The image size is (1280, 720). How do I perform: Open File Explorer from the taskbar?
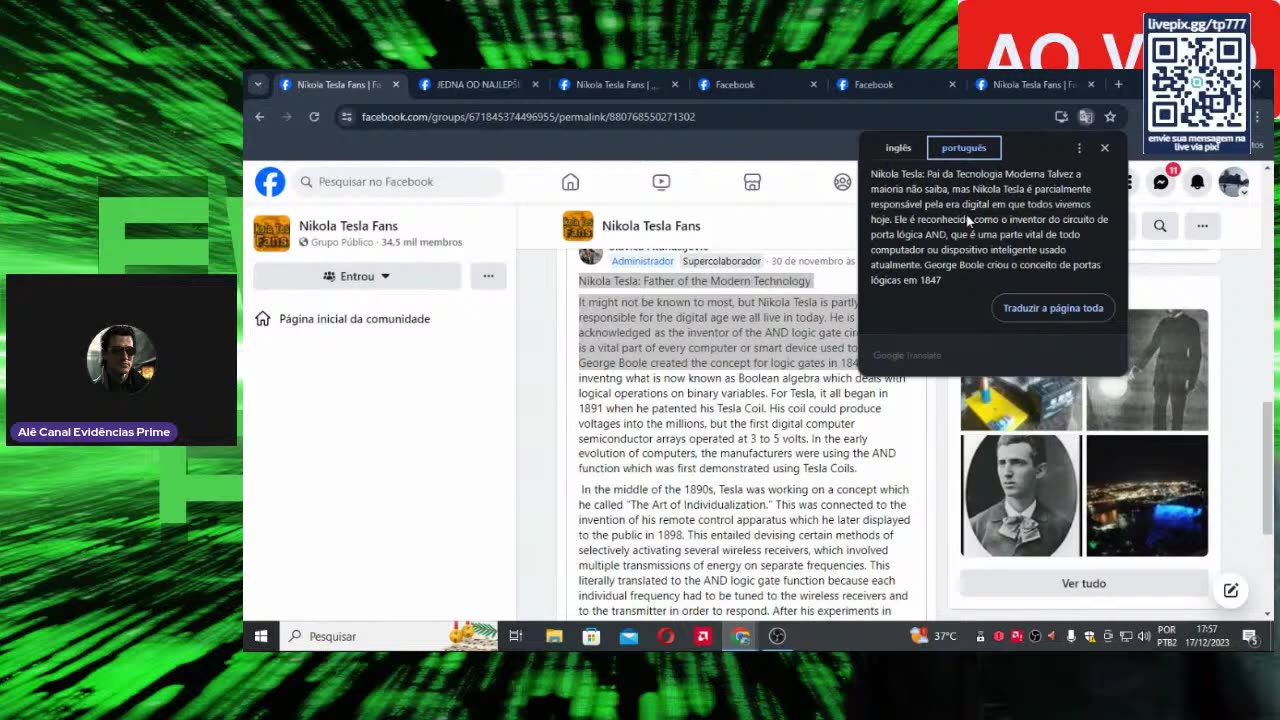pyautogui.click(x=554, y=636)
